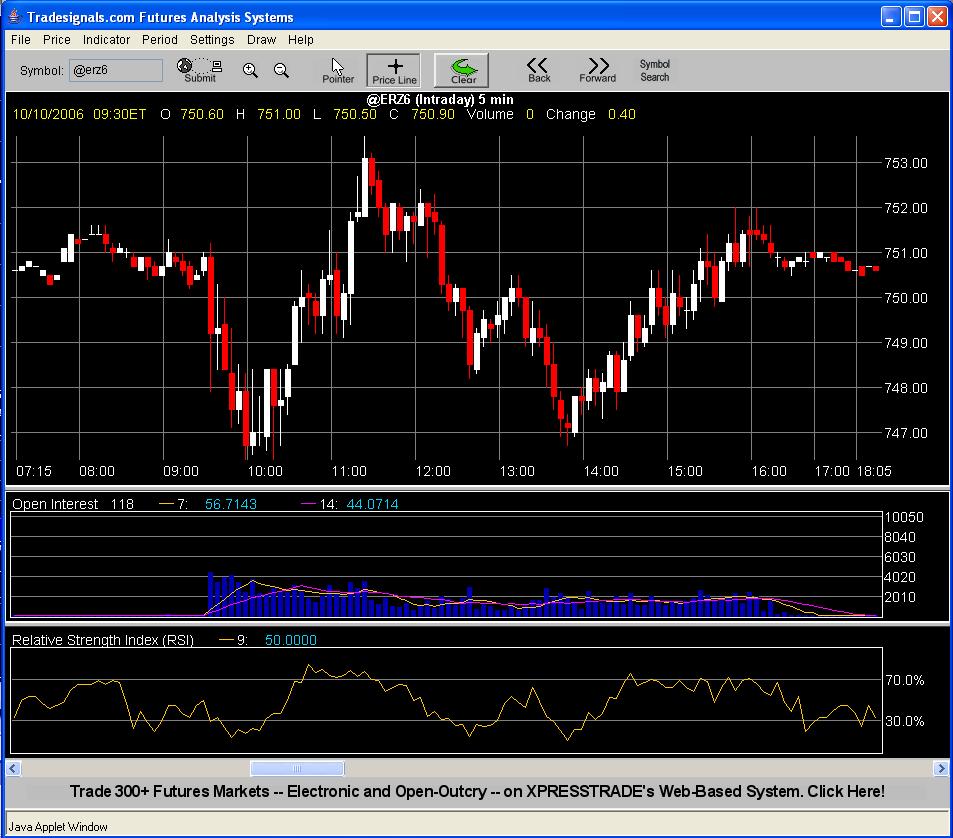The width and height of the screenshot is (953, 838).
Task: Expand the Period menu
Action: tap(160, 40)
